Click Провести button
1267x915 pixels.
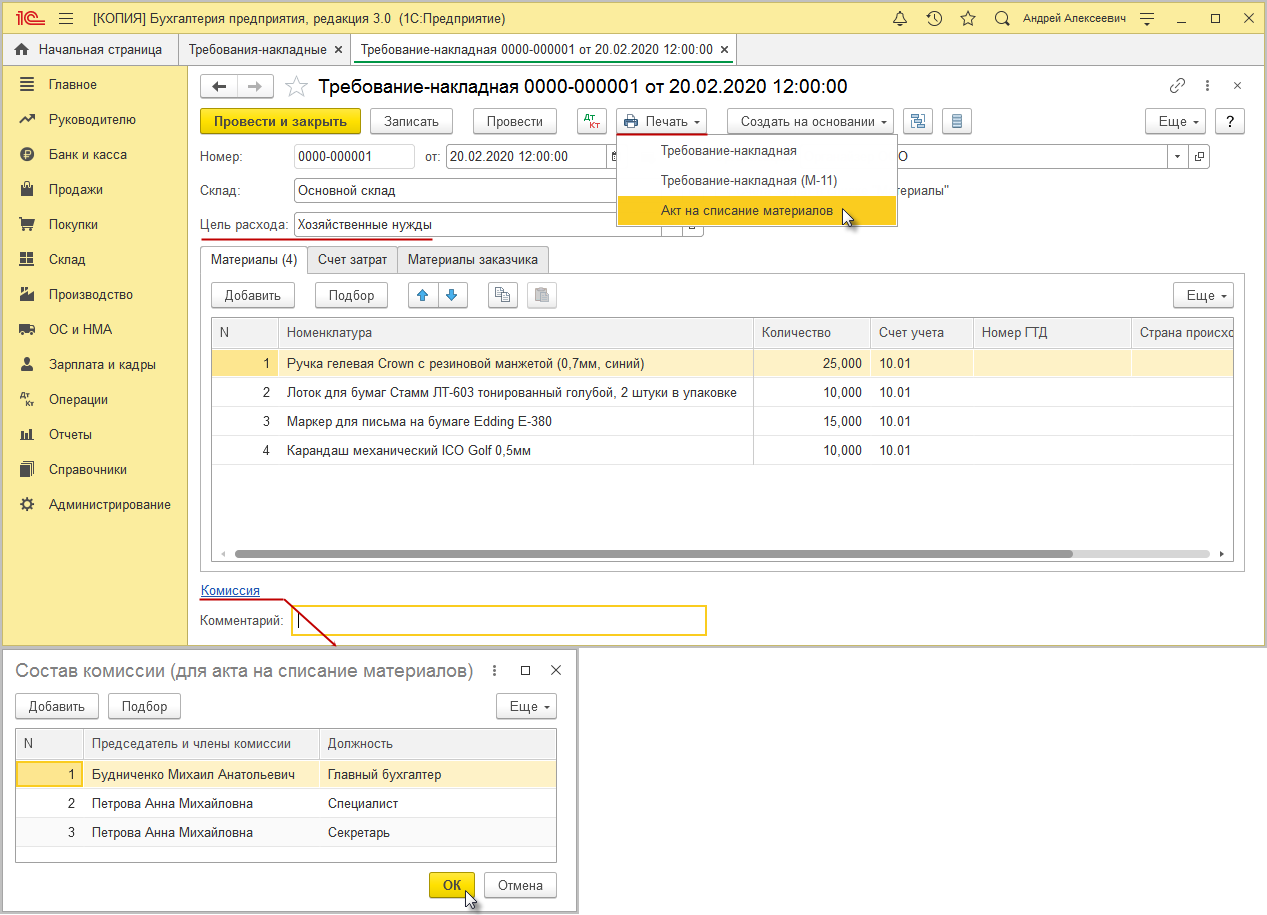[515, 122]
